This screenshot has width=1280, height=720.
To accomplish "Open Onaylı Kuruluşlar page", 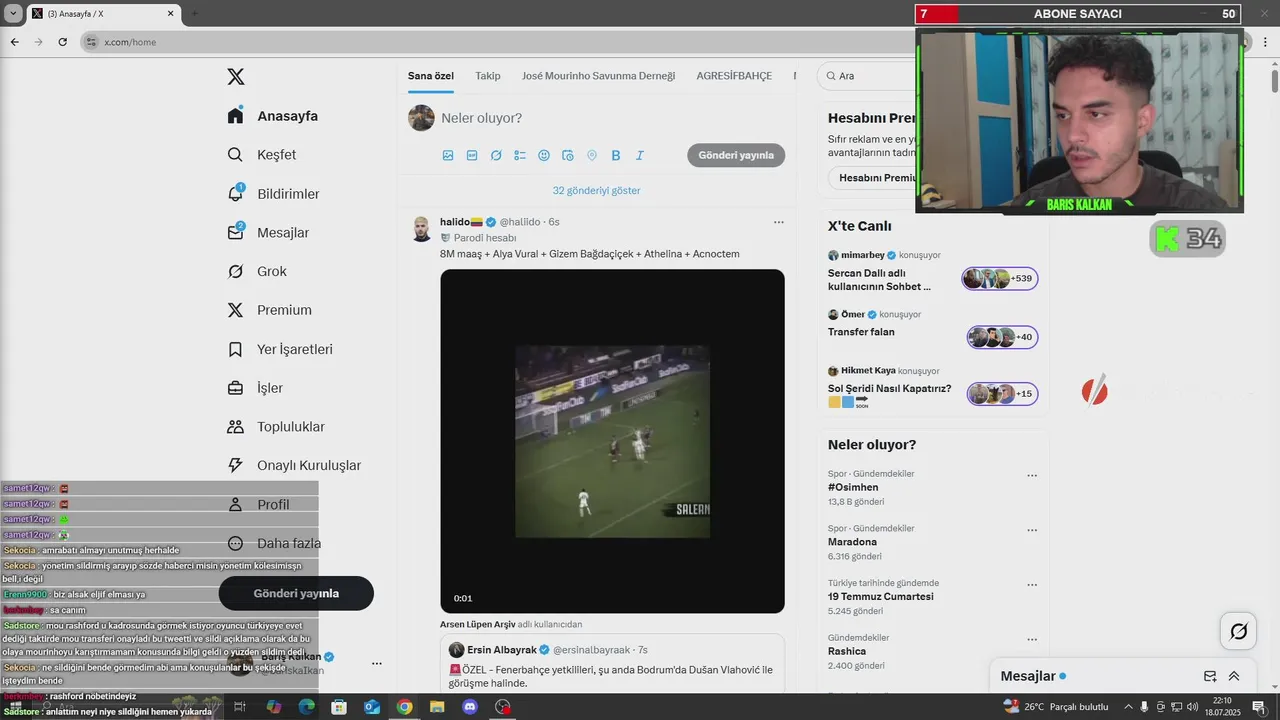I will click(294, 465).
